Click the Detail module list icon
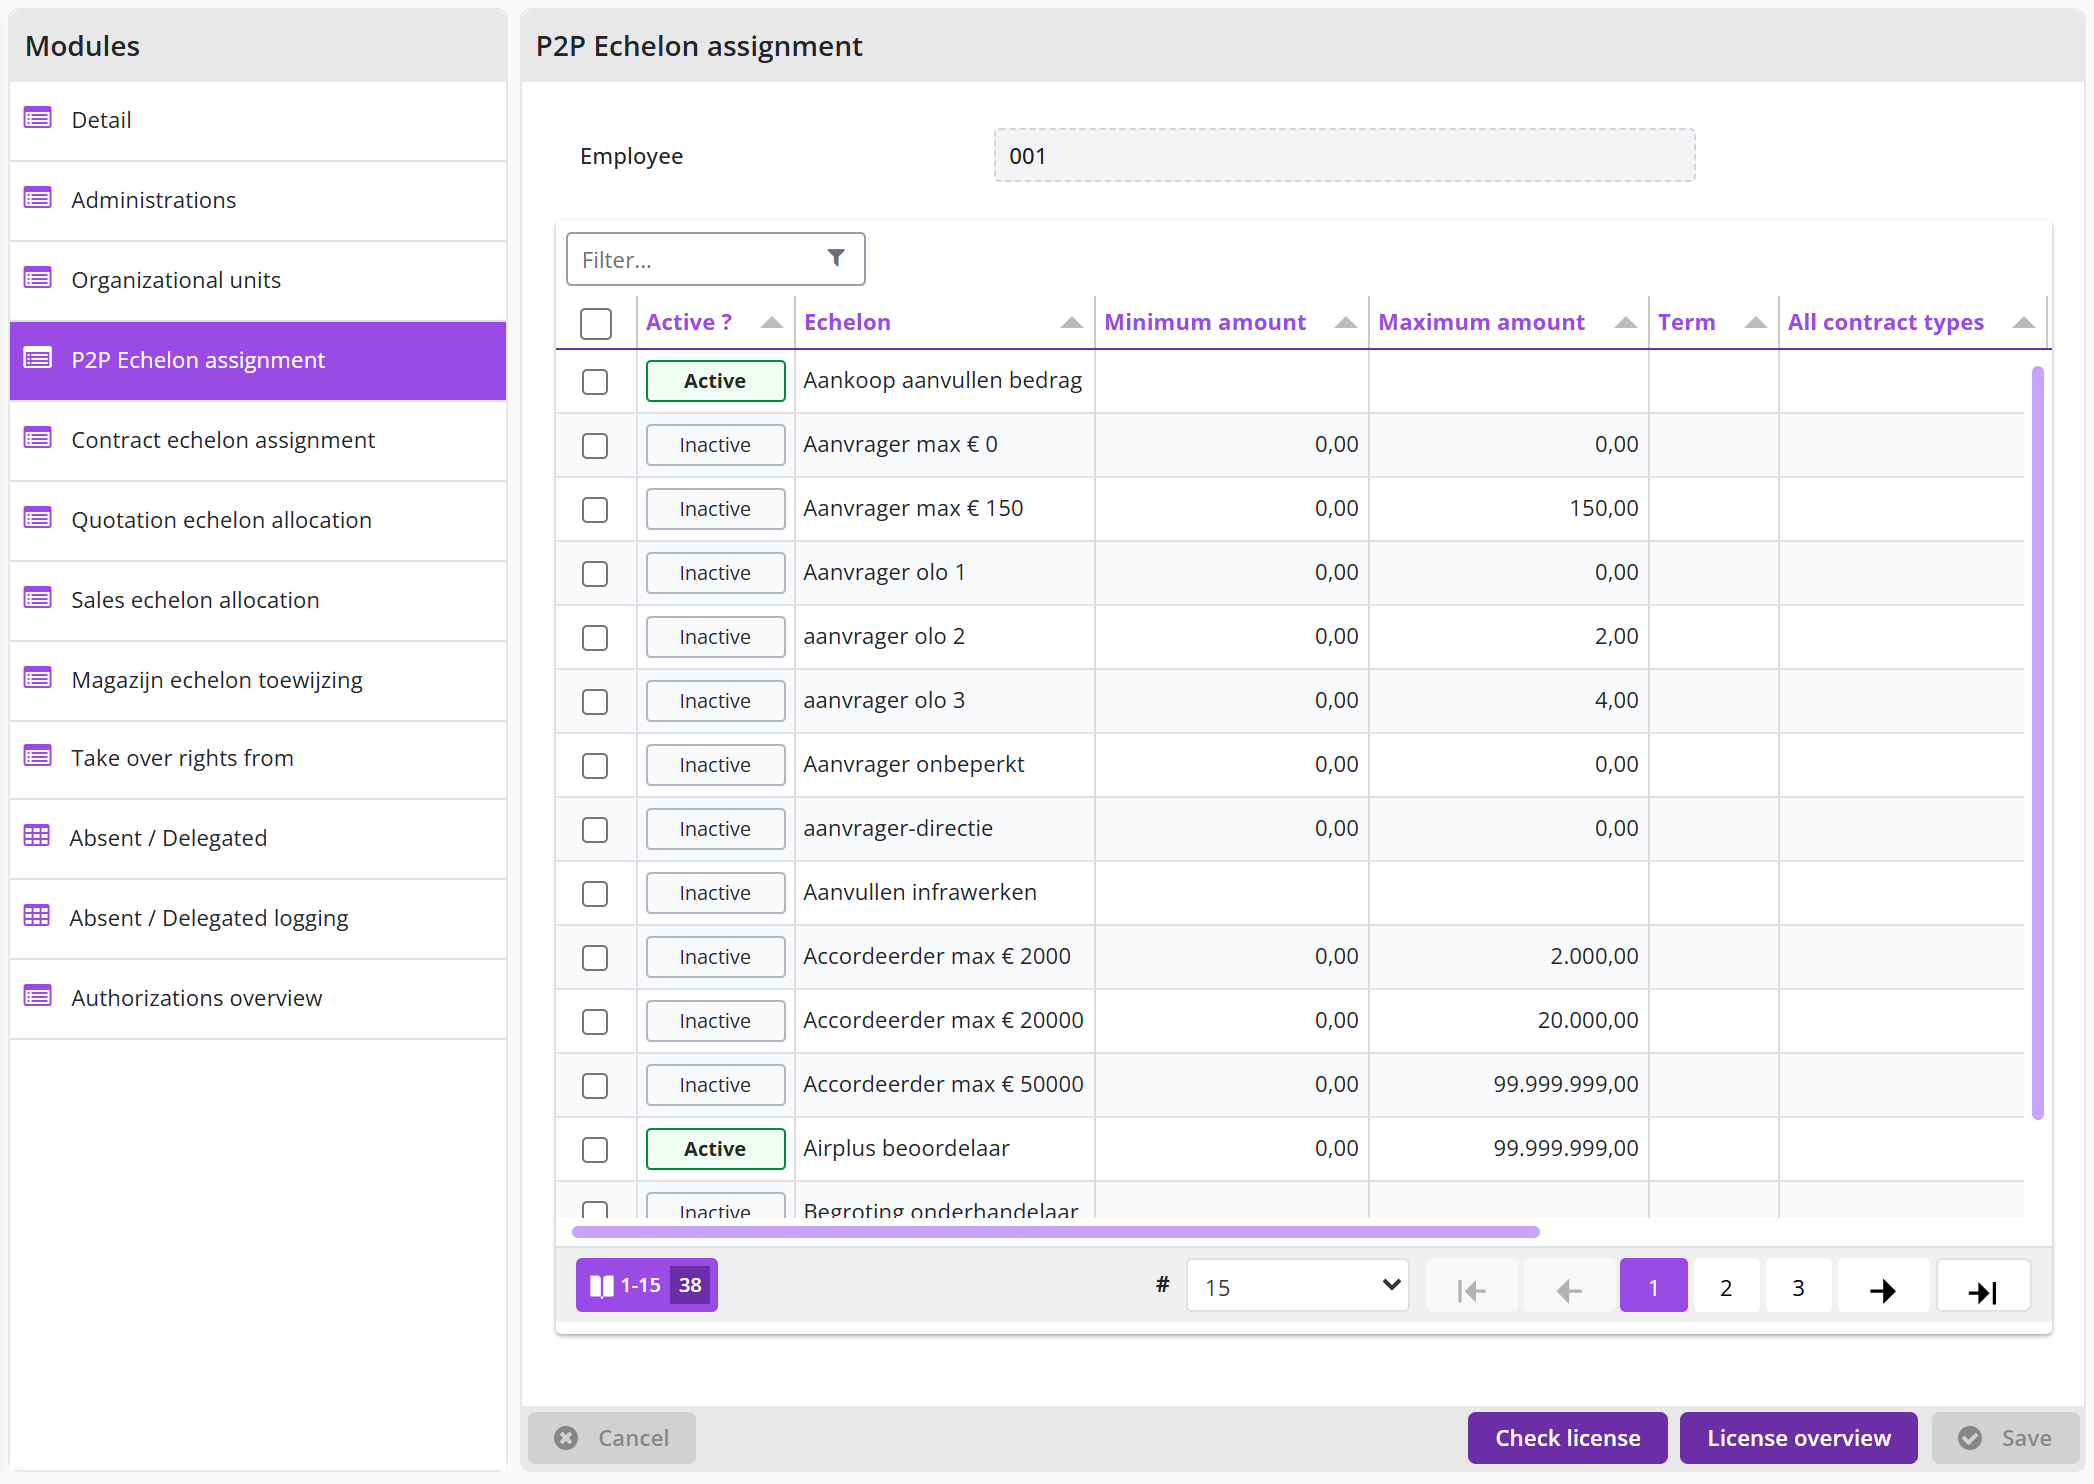The width and height of the screenshot is (2094, 1484). tap(38, 119)
